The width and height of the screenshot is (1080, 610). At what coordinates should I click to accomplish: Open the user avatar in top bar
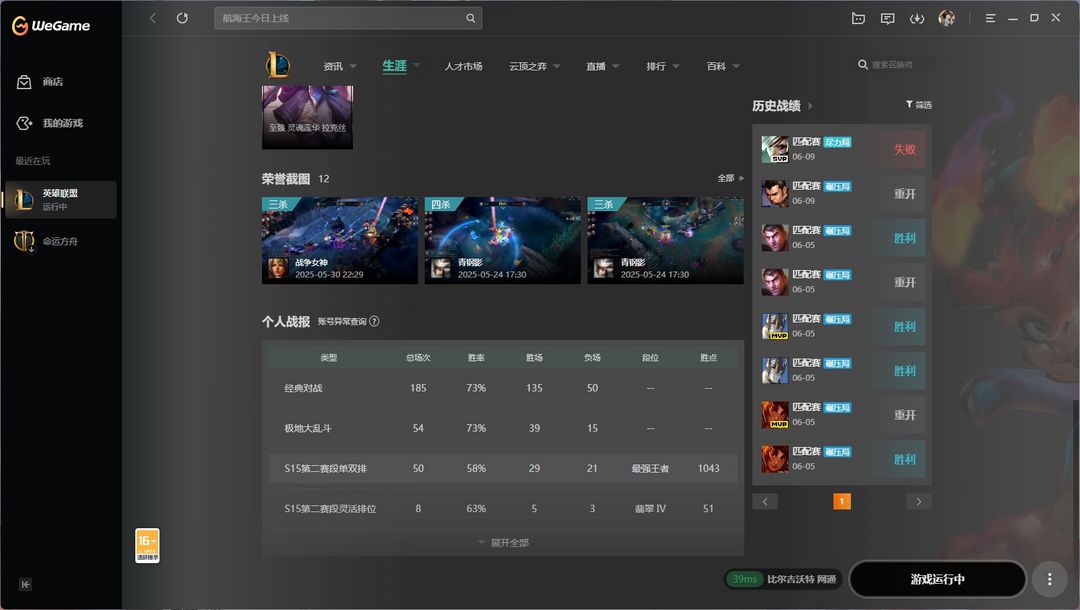coord(946,19)
